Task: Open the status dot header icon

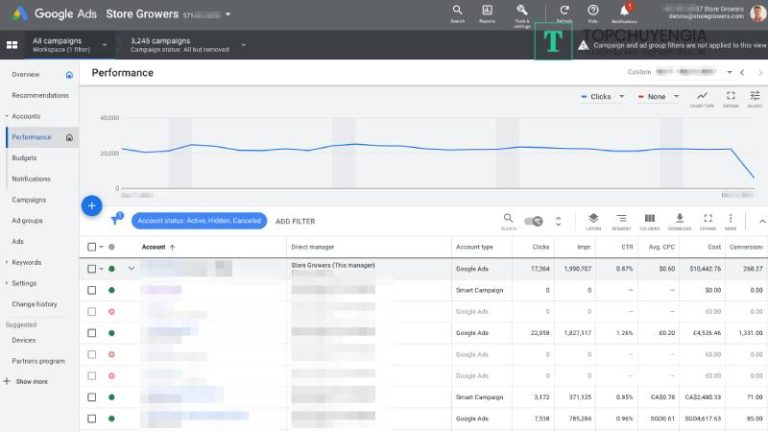Action: [x=112, y=247]
